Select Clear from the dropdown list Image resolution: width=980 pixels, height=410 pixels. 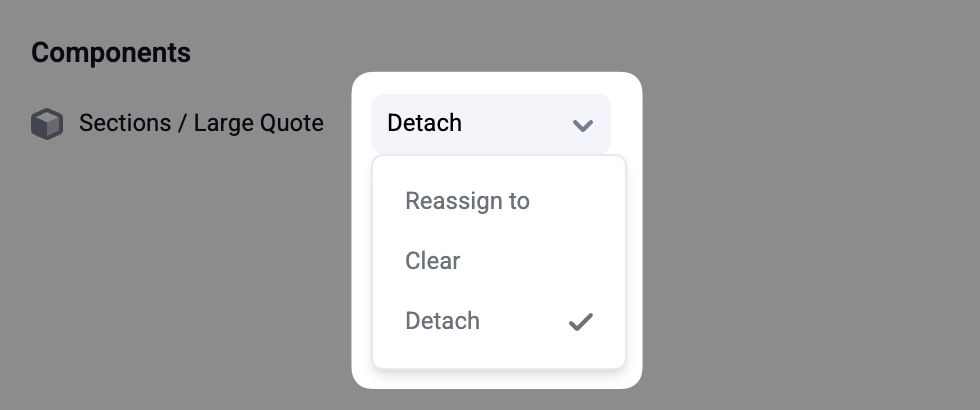click(x=433, y=261)
